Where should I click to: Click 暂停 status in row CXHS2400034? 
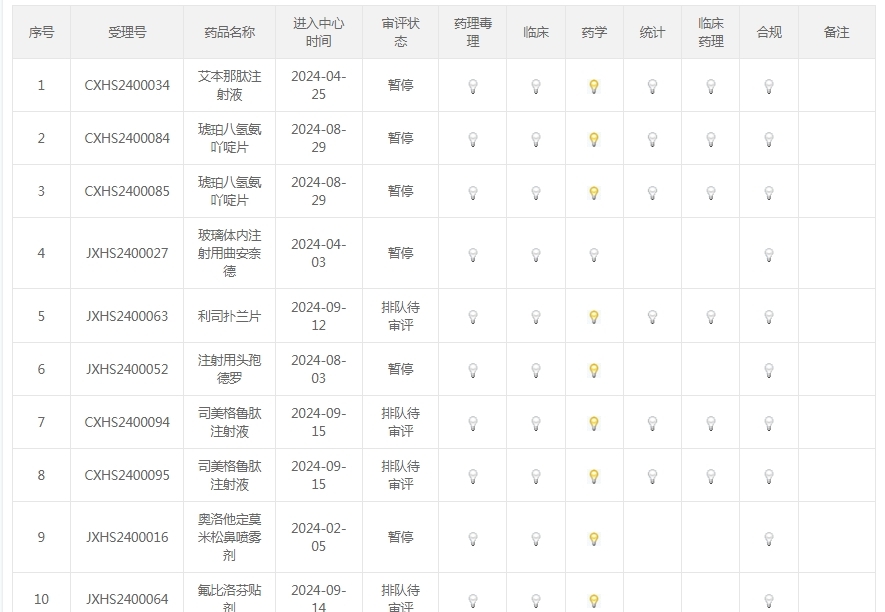click(x=400, y=85)
